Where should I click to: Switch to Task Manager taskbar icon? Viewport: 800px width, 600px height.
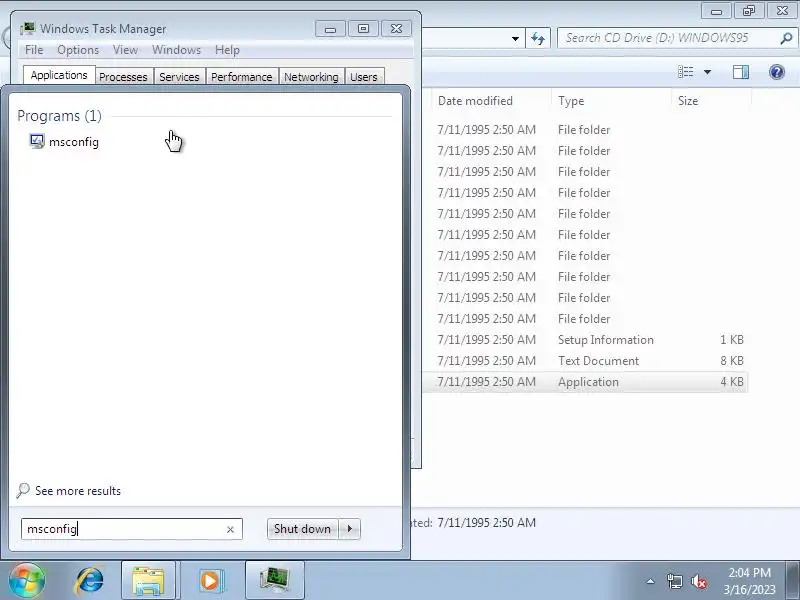click(x=274, y=581)
